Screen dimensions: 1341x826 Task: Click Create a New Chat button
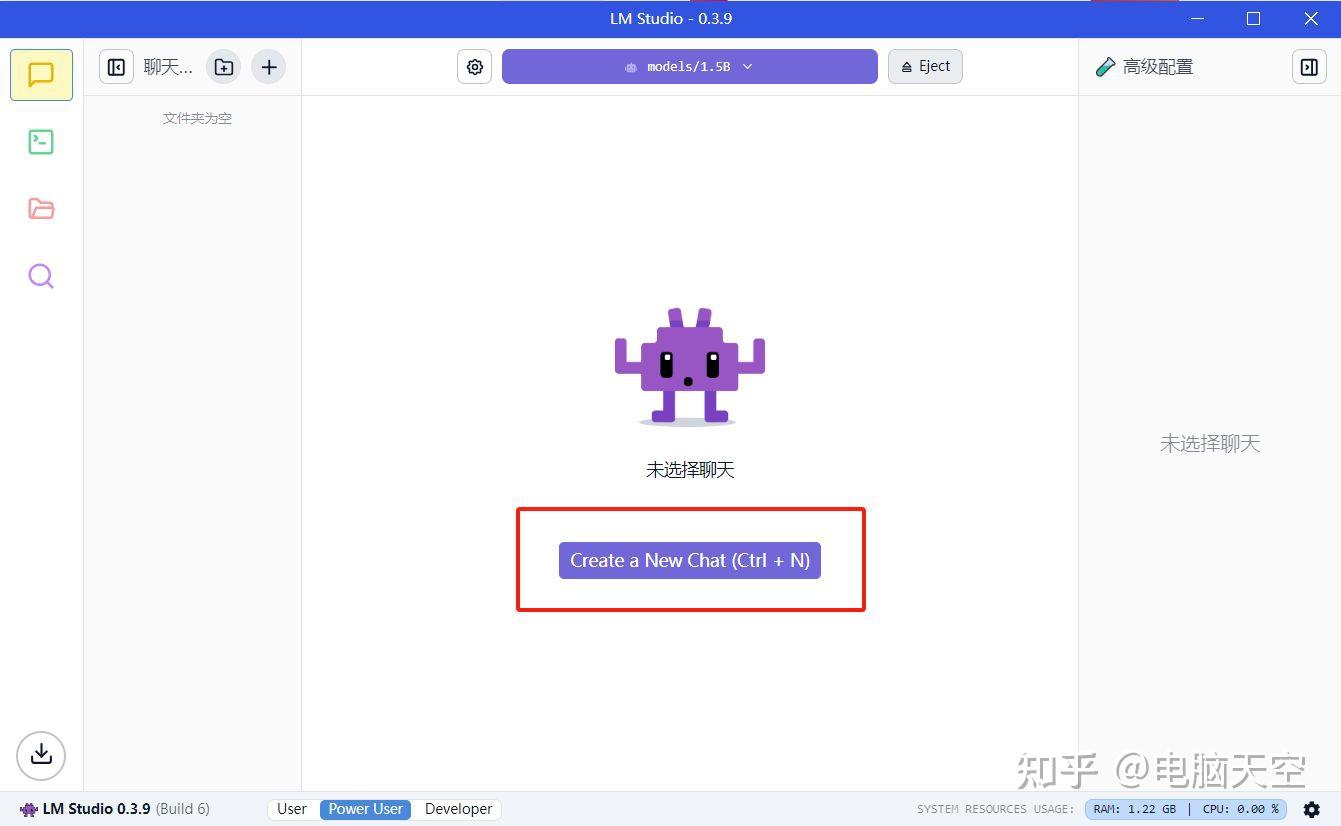pyautogui.click(x=690, y=560)
